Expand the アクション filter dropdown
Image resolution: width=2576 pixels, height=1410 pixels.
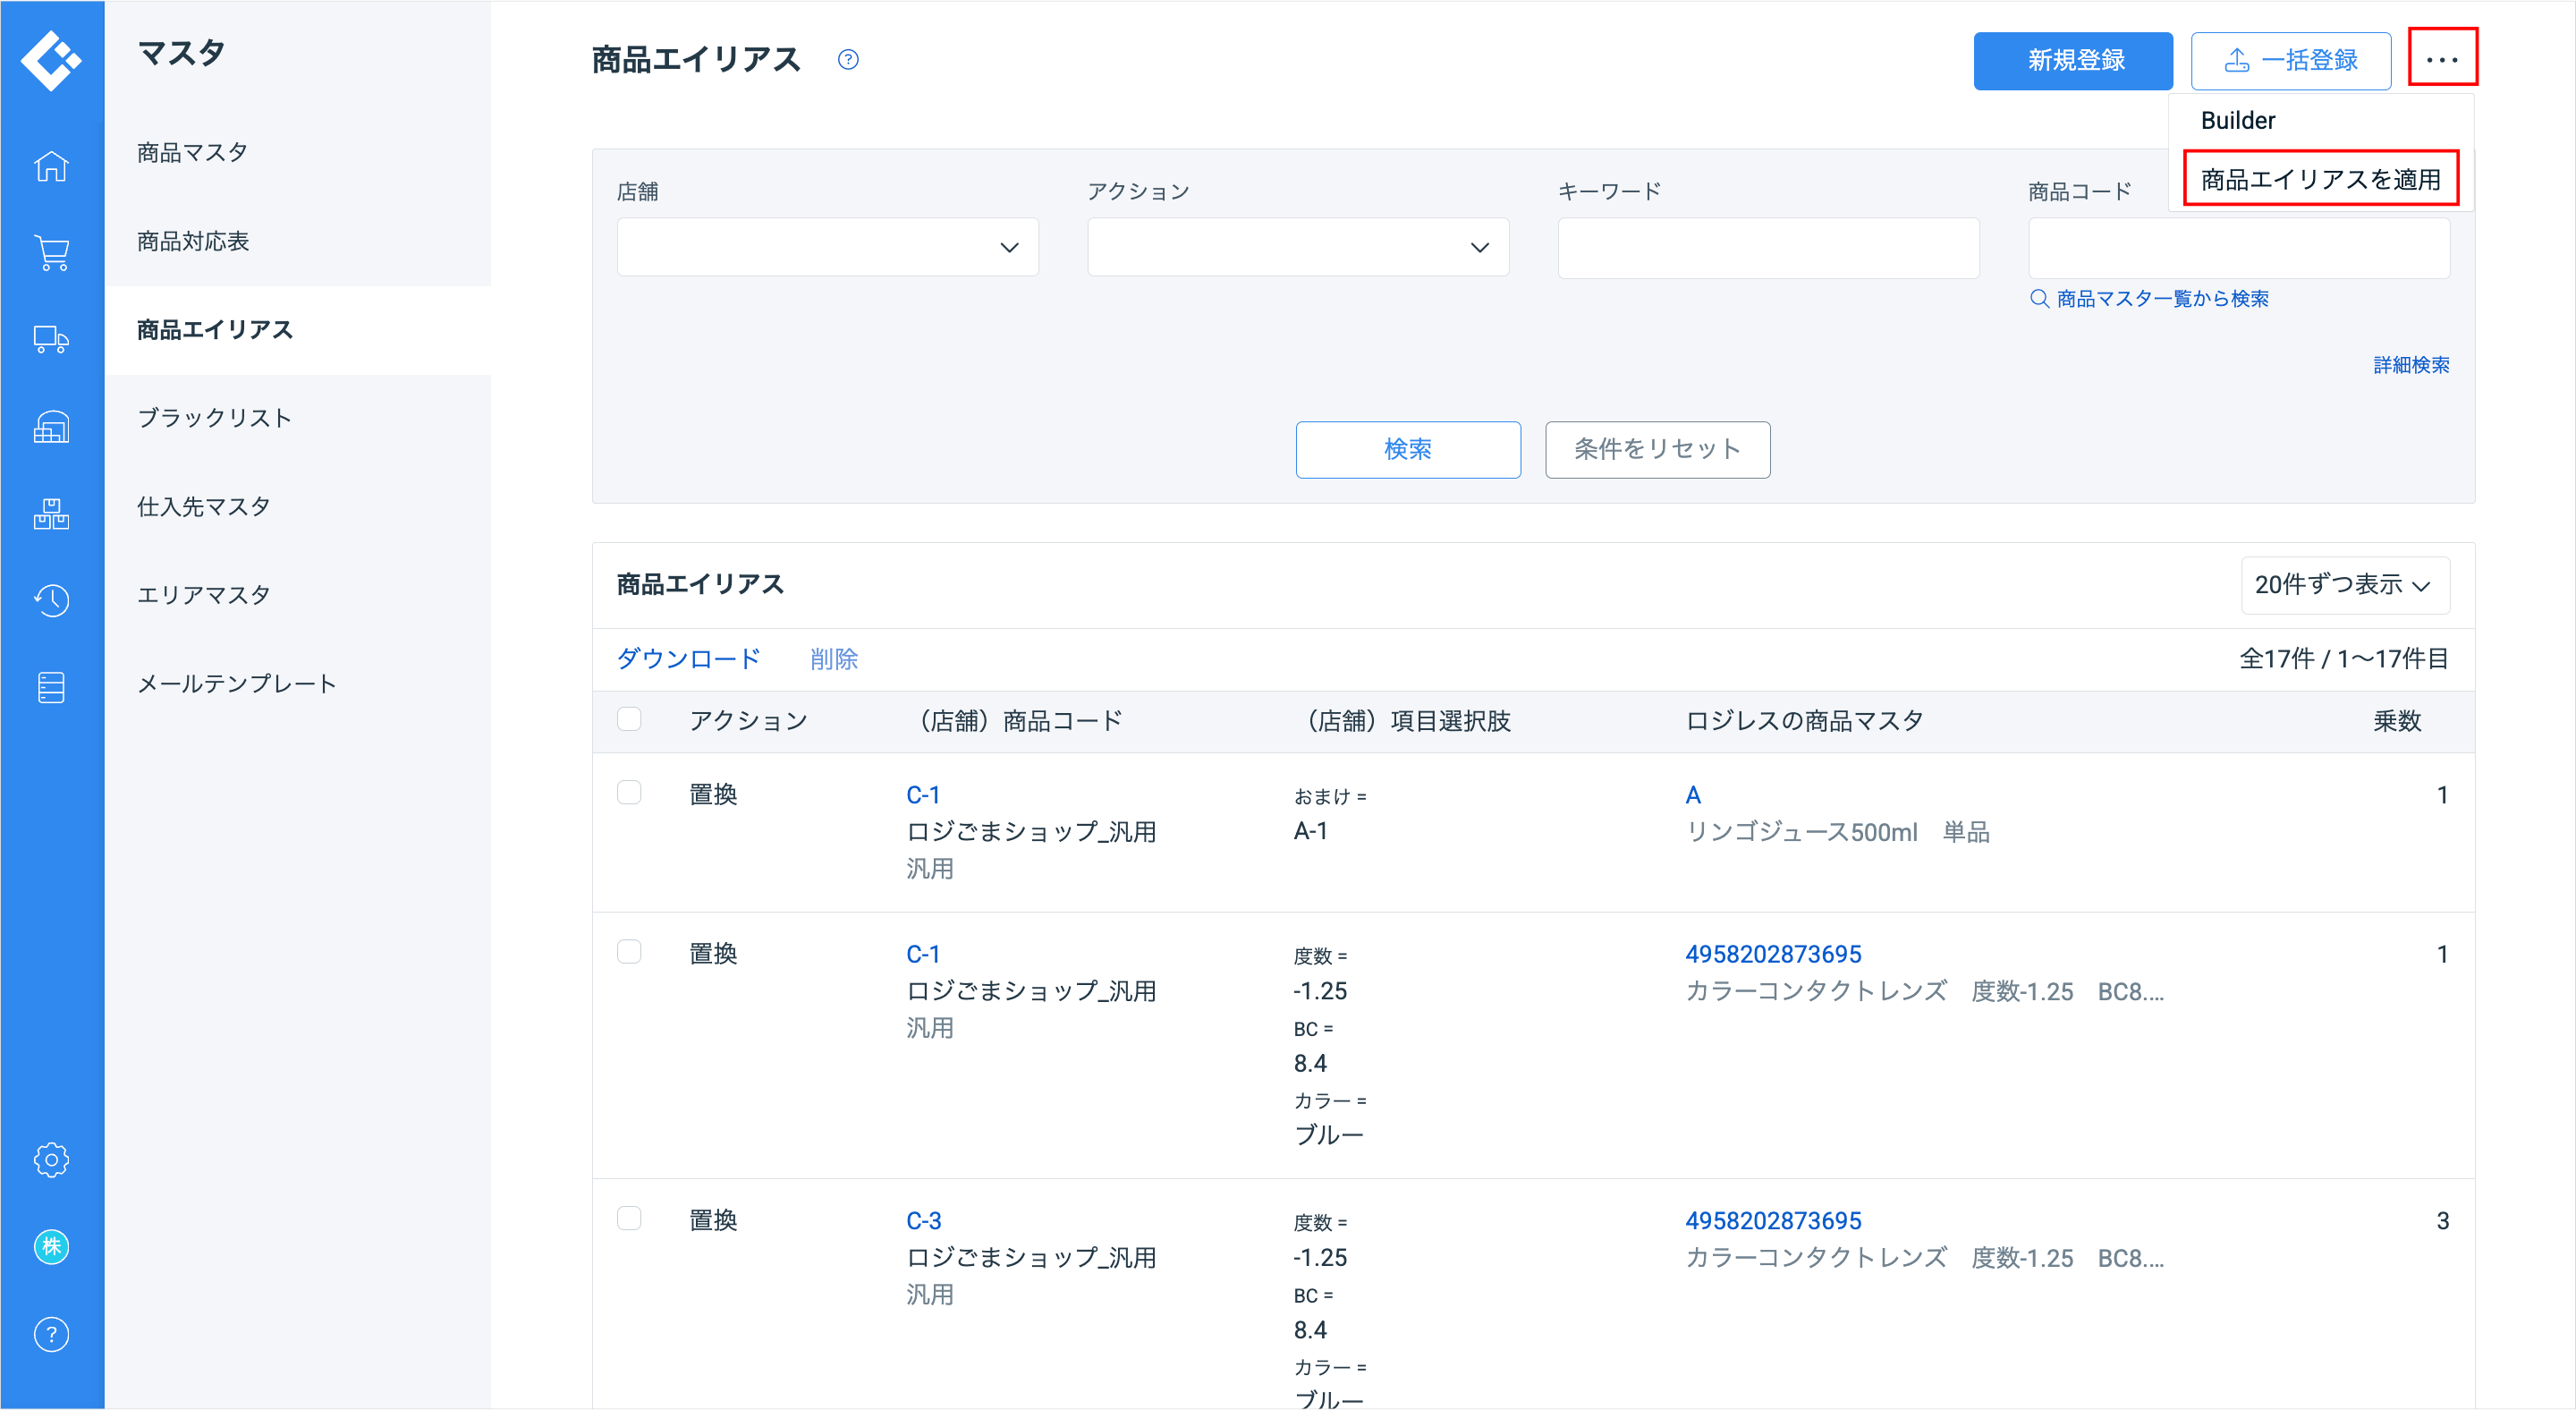[x=1297, y=247]
